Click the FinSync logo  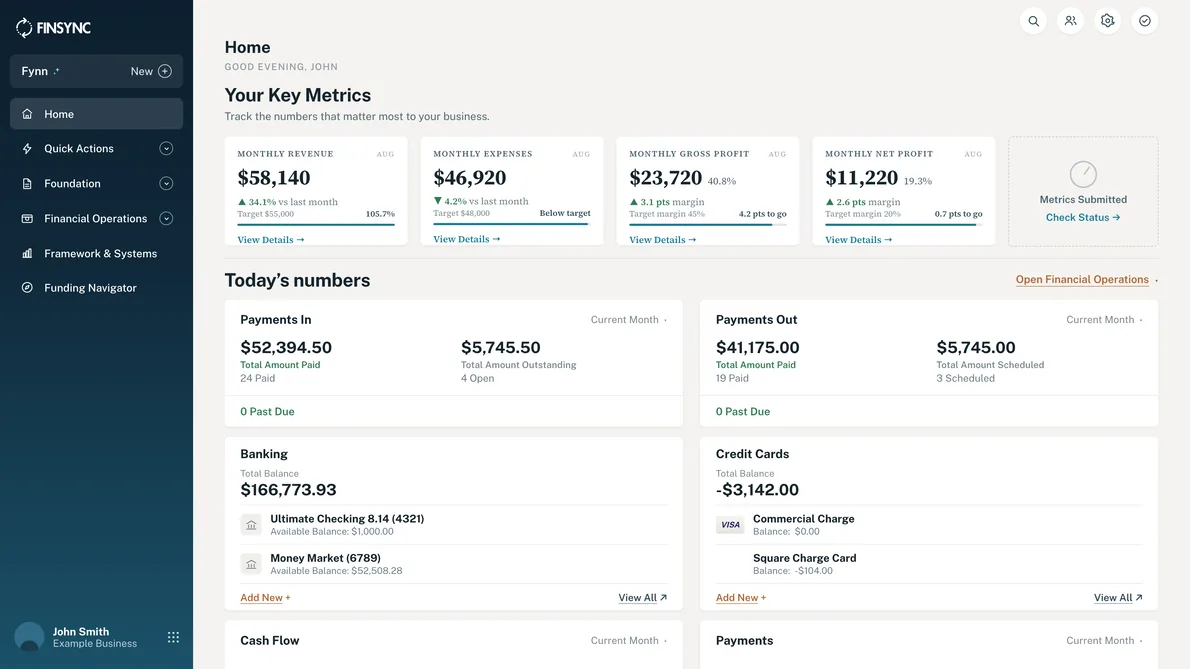53,28
